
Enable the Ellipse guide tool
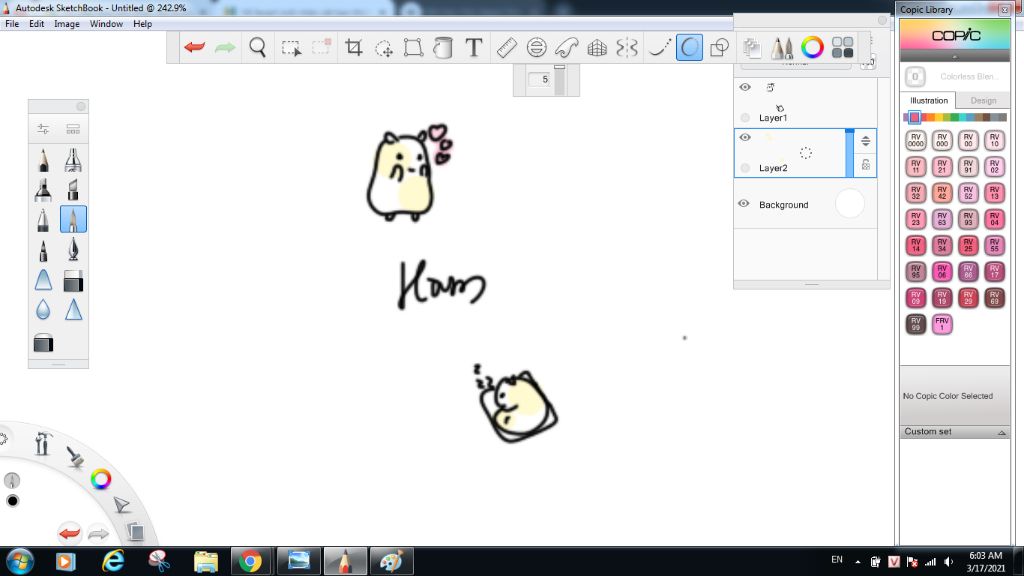point(536,47)
